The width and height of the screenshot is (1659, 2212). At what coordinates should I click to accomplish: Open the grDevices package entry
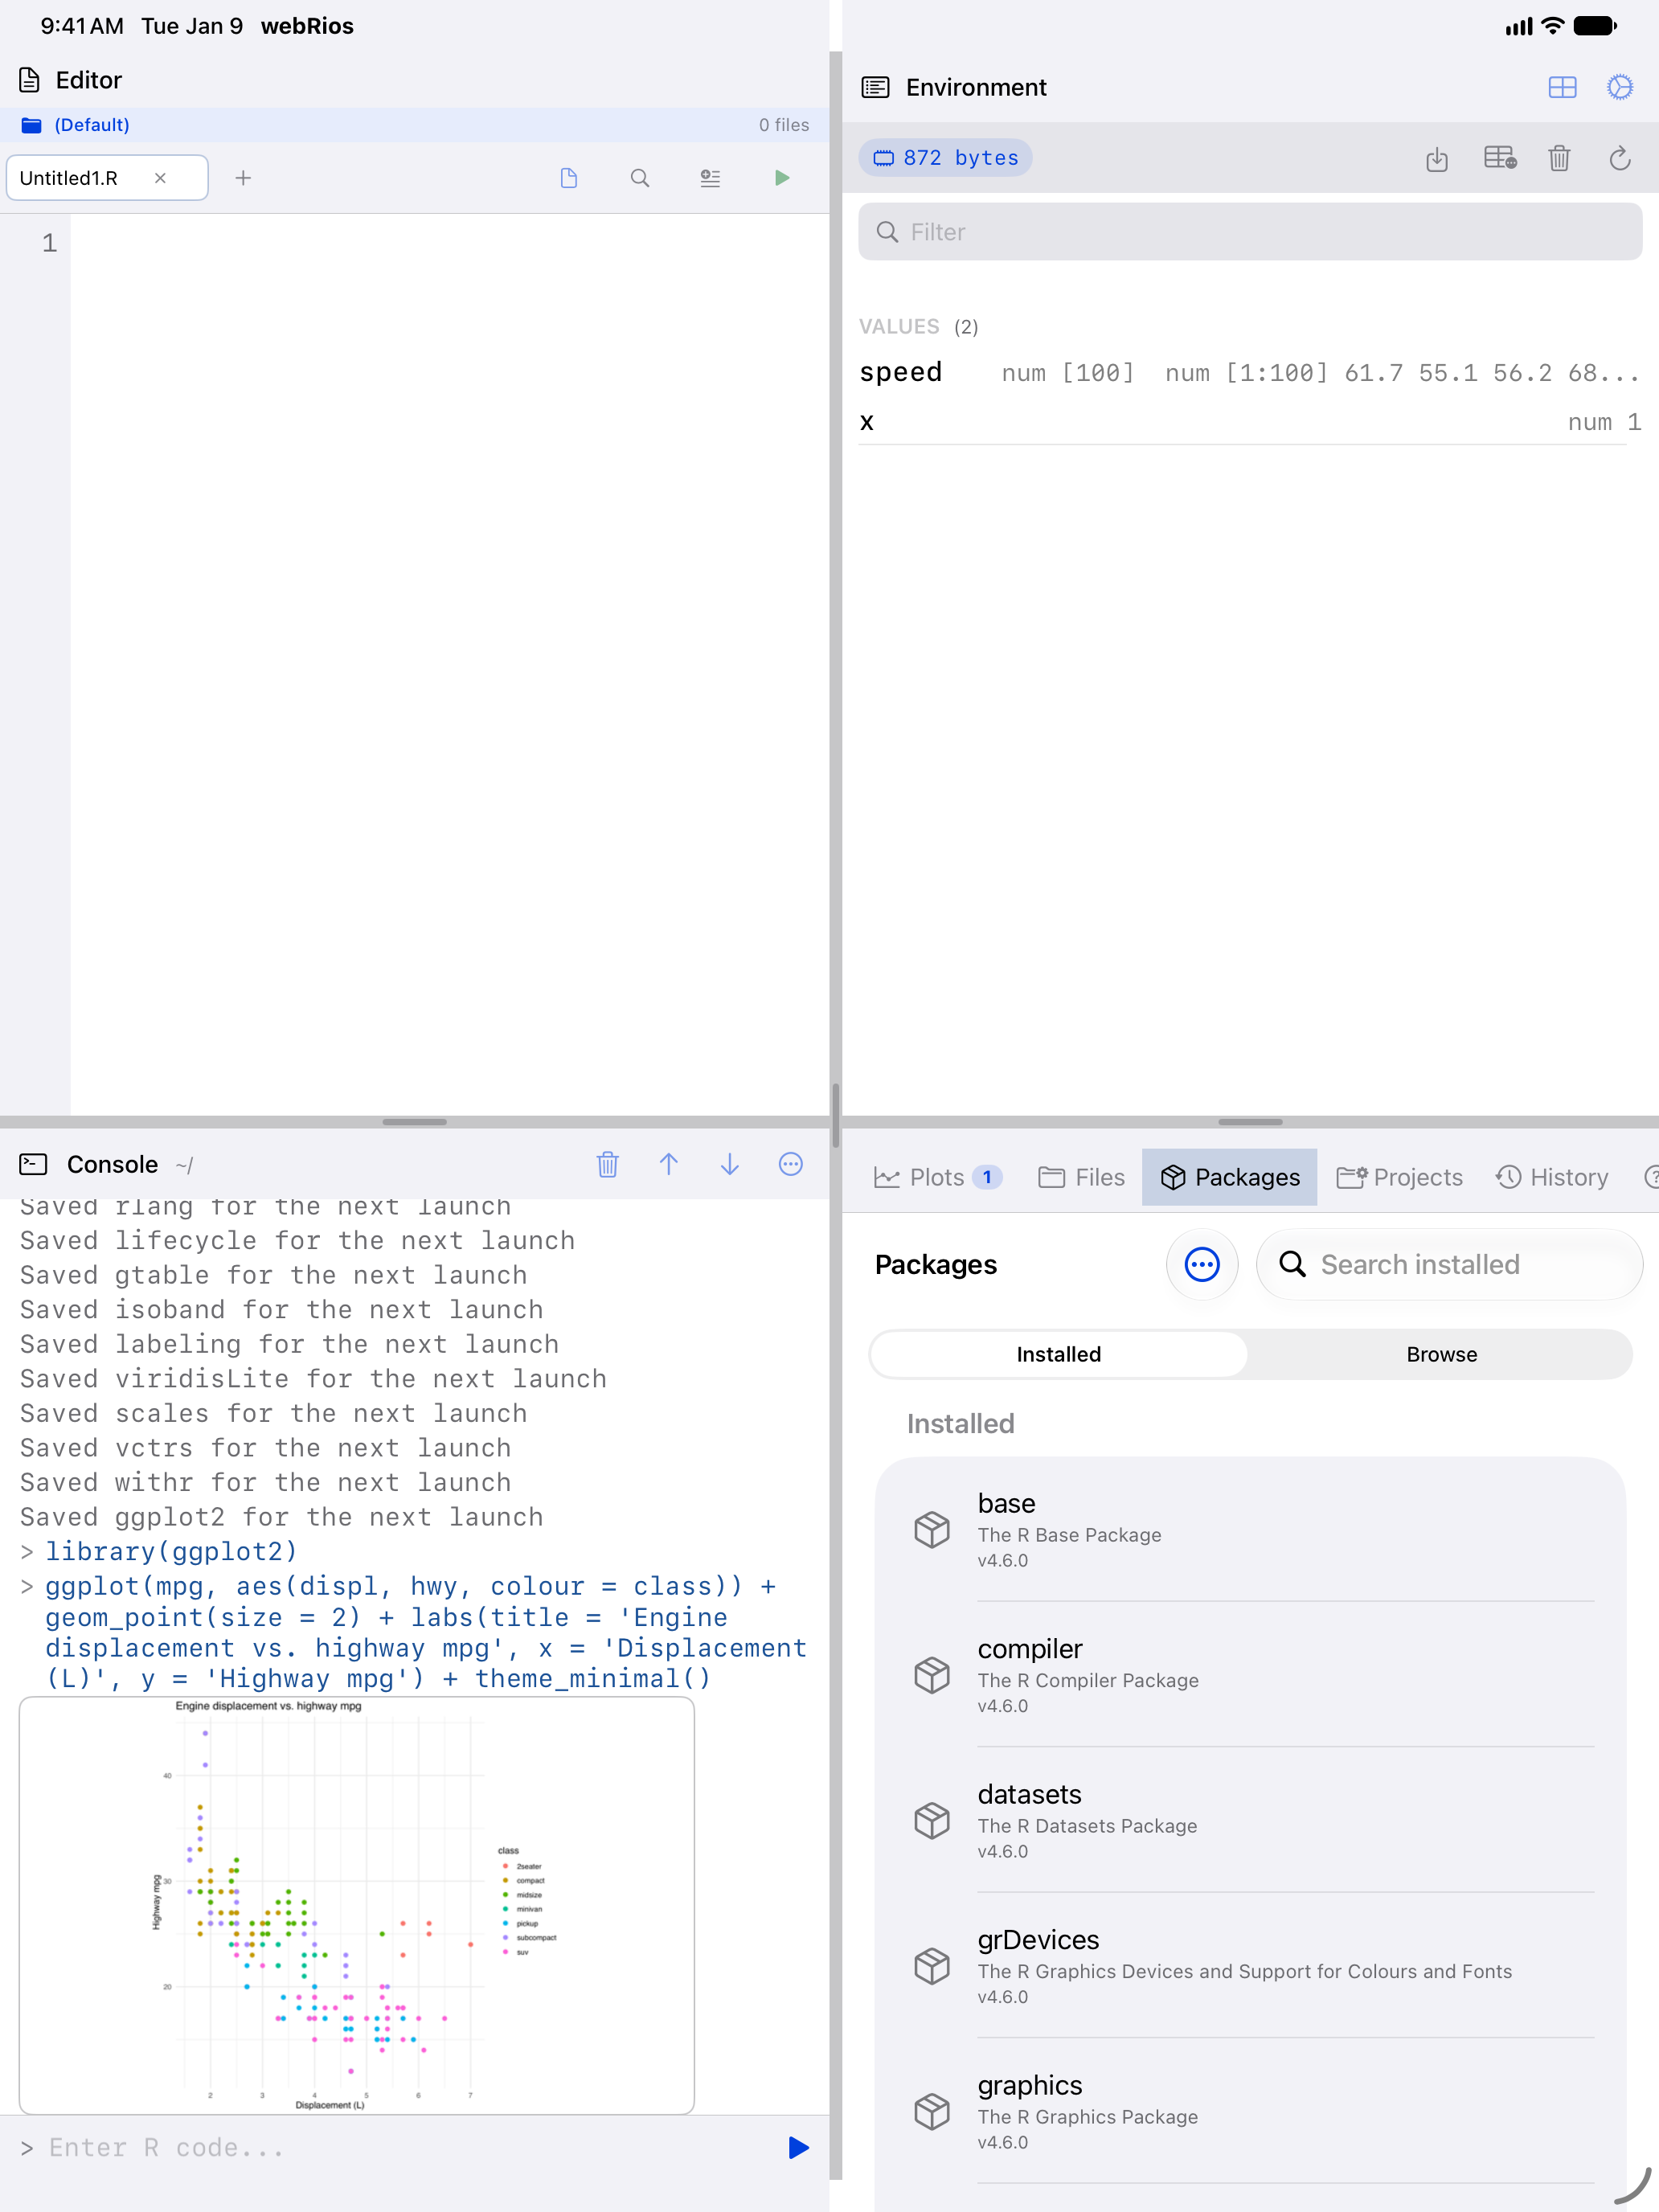pos(1250,1966)
